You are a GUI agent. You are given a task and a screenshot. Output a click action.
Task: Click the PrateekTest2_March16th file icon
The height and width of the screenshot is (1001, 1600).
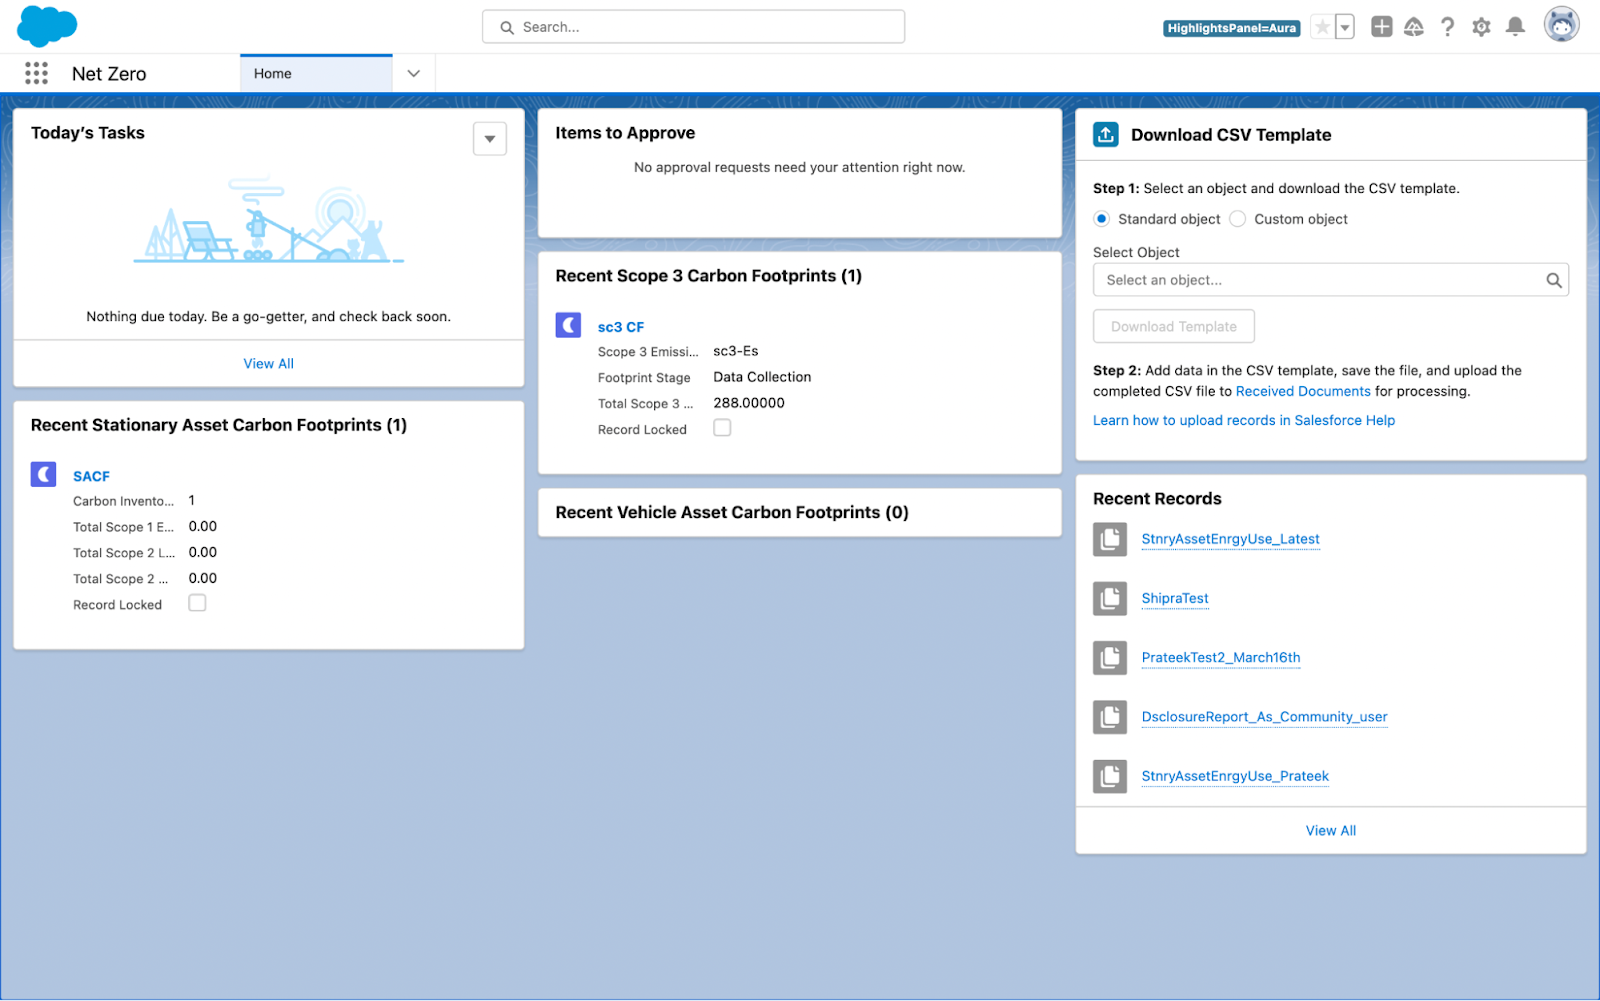click(1110, 658)
